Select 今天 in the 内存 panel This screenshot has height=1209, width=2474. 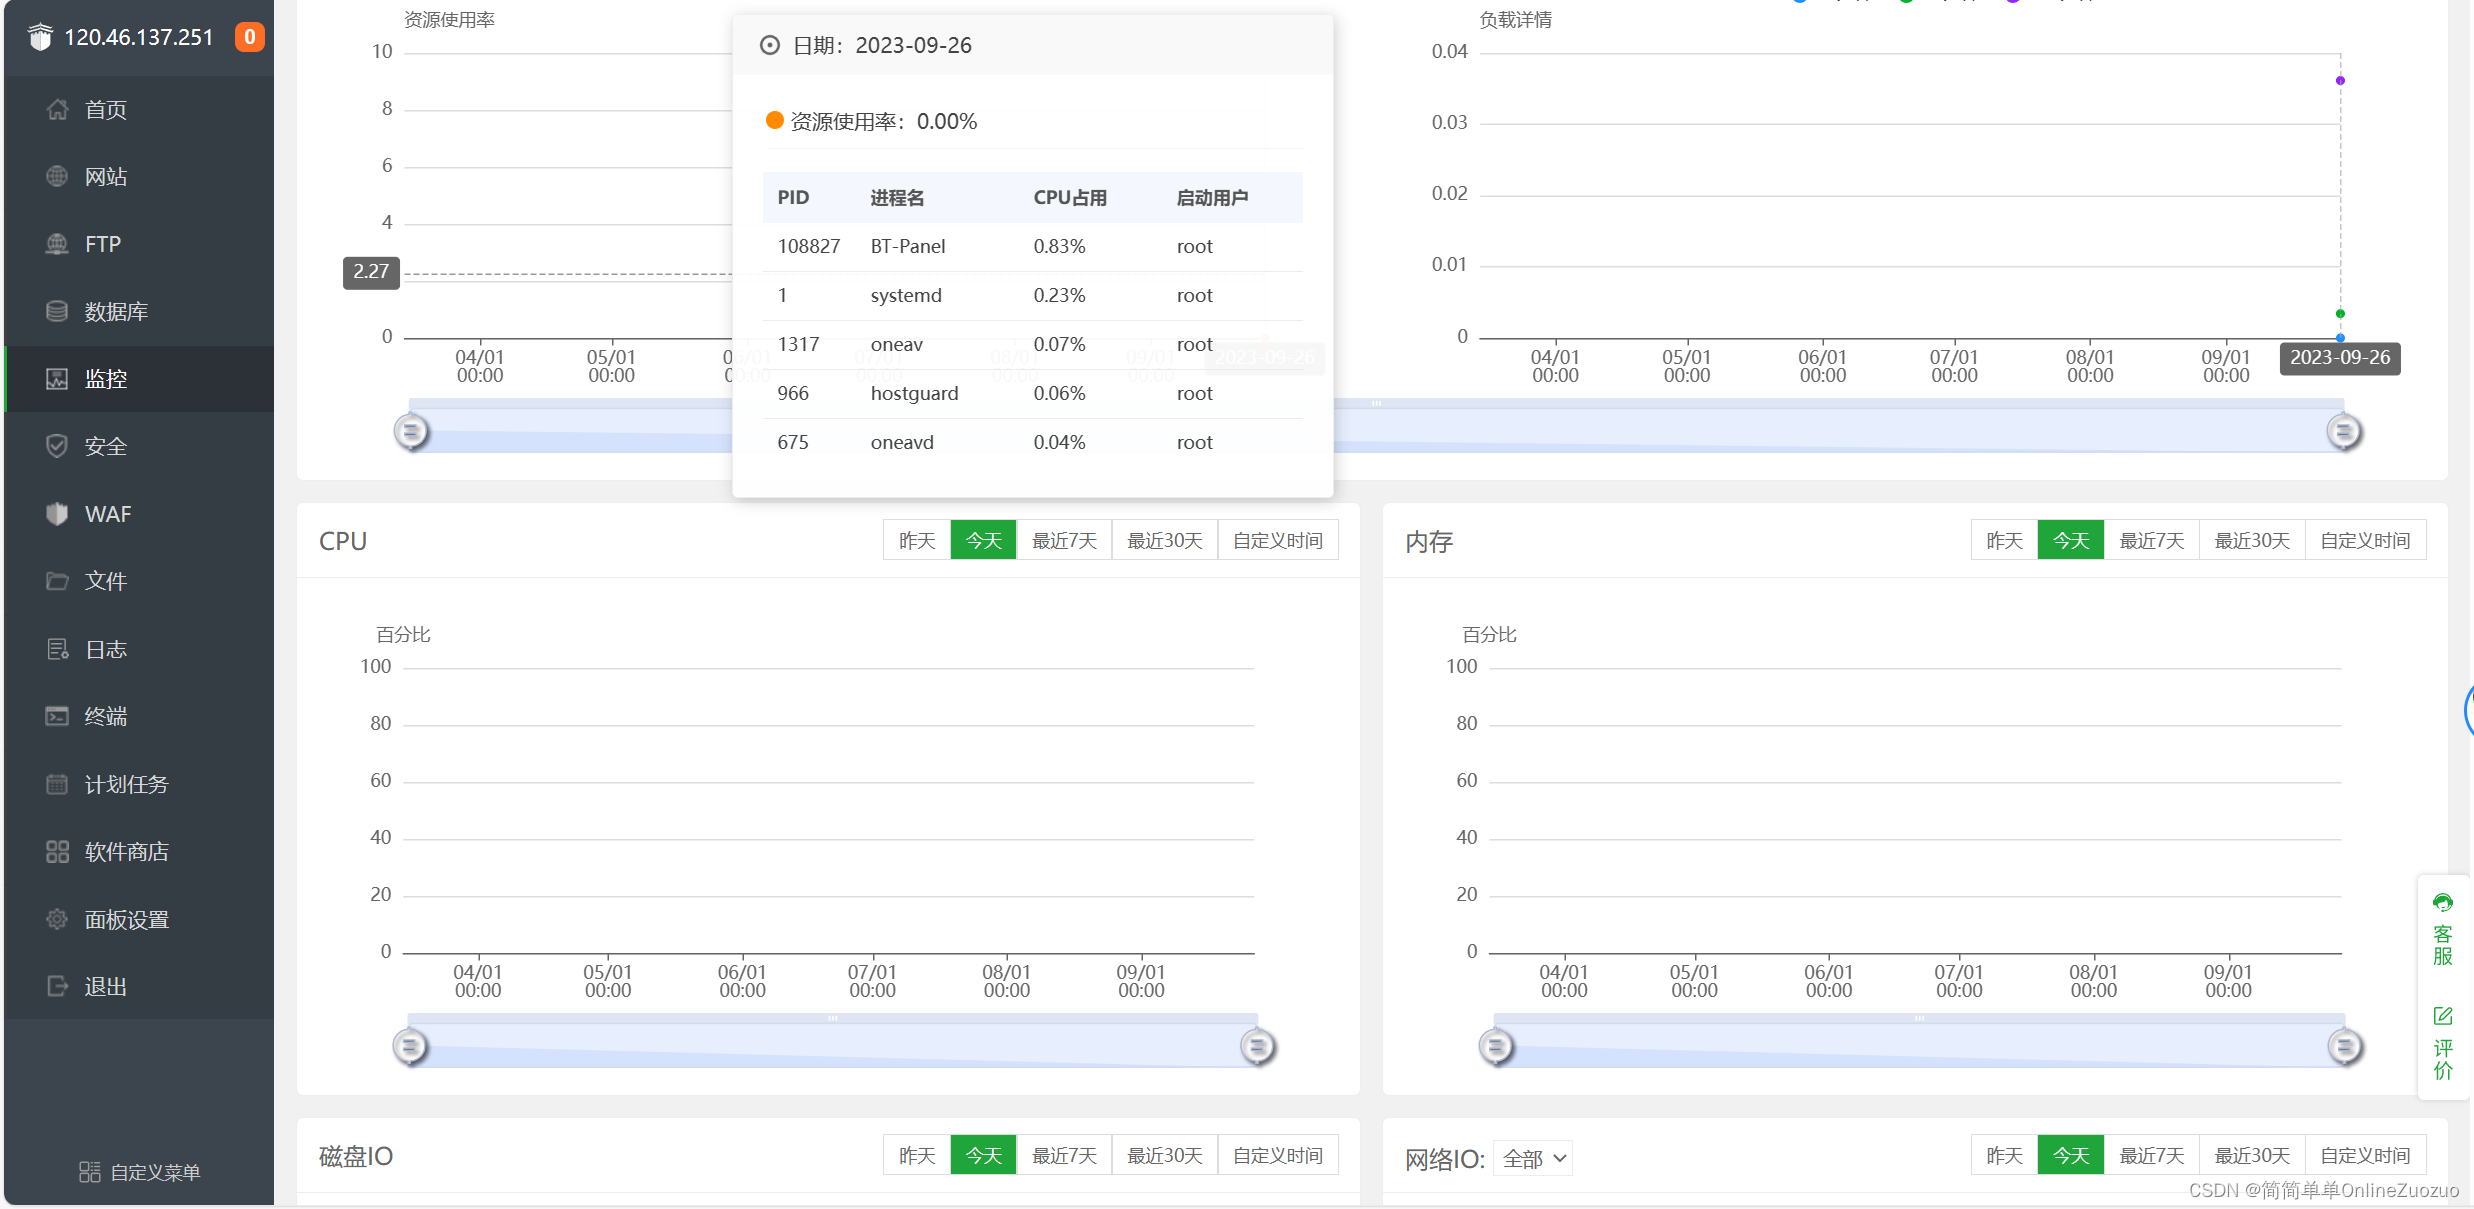[x=2071, y=540]
